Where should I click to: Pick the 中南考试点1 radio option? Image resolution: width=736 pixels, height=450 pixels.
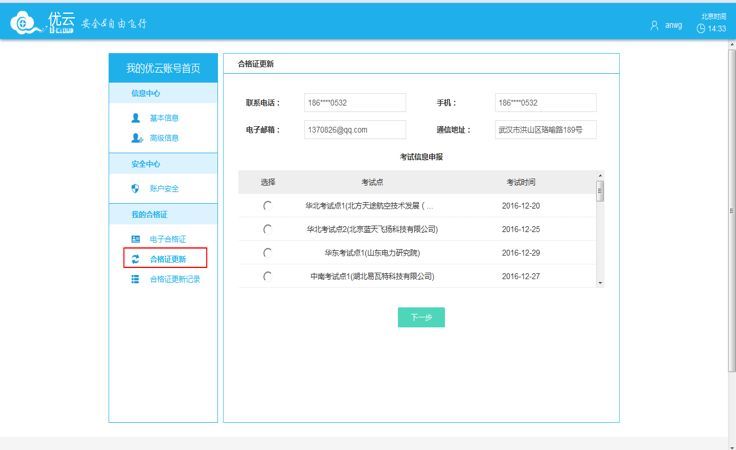click(x=267, y=276)
